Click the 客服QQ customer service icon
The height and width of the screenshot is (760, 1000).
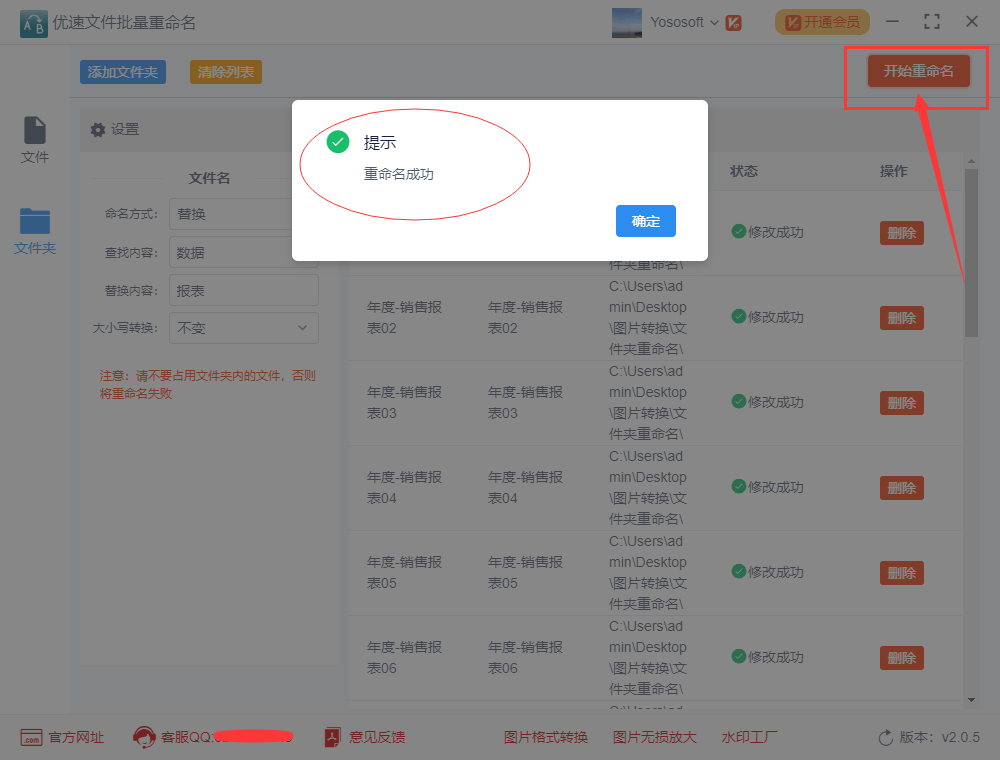(144, 738)
